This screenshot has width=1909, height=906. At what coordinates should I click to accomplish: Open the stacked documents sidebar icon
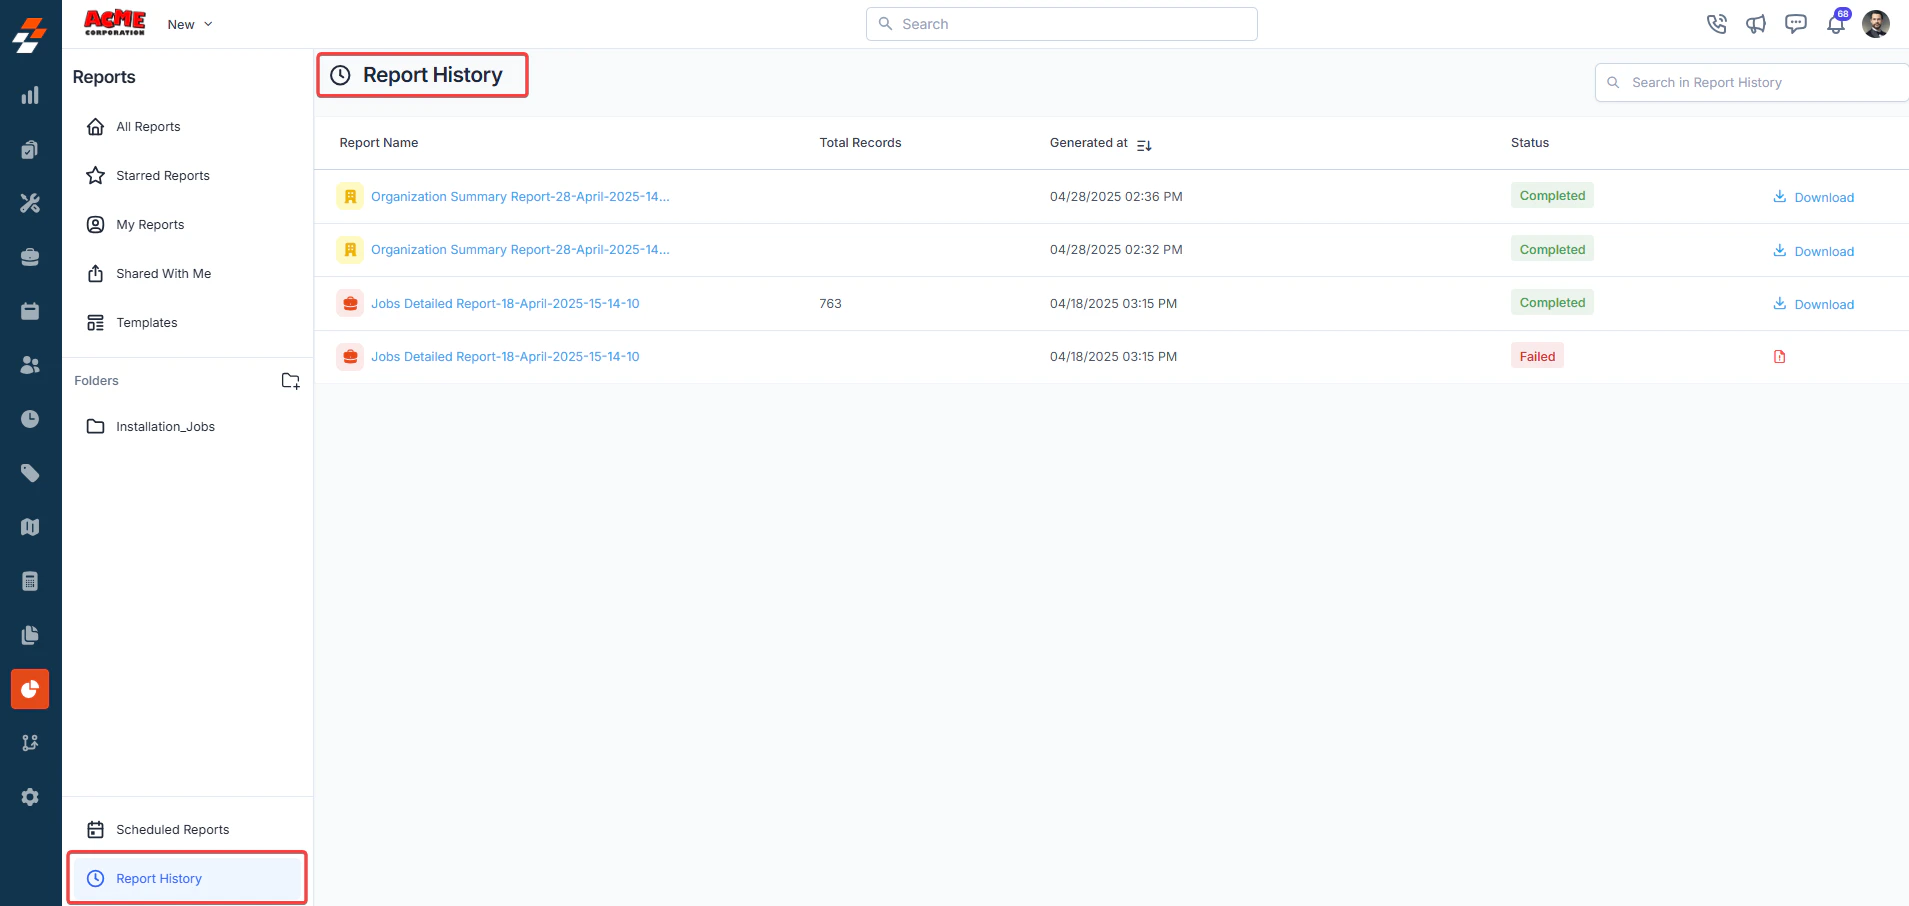click(x=30, y=635)
